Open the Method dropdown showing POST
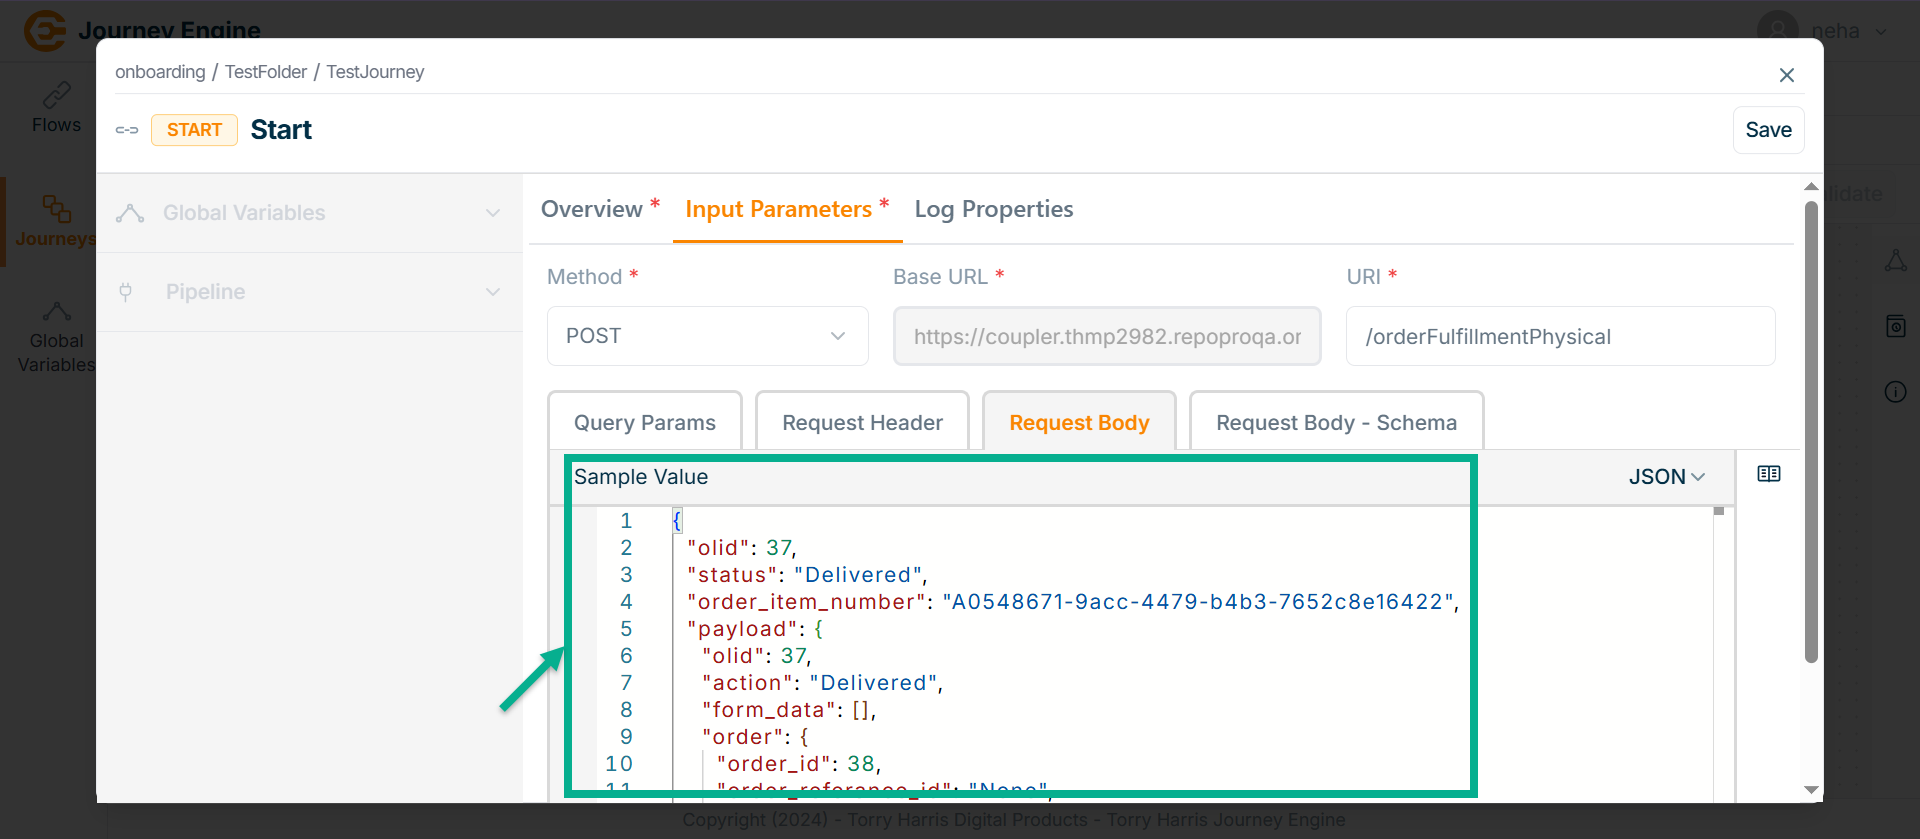Viewport: 1920px width, 839px height. click(x=707, y=336)
